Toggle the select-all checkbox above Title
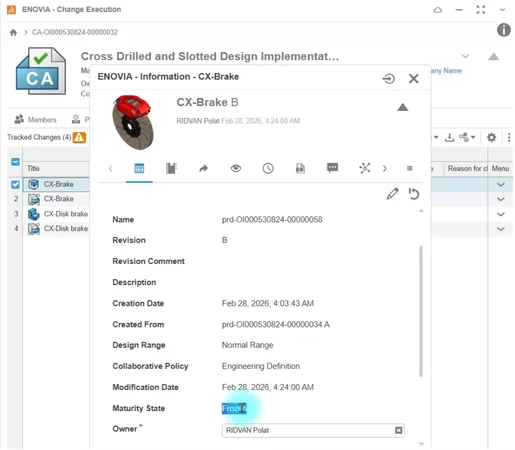 [15, 162]
